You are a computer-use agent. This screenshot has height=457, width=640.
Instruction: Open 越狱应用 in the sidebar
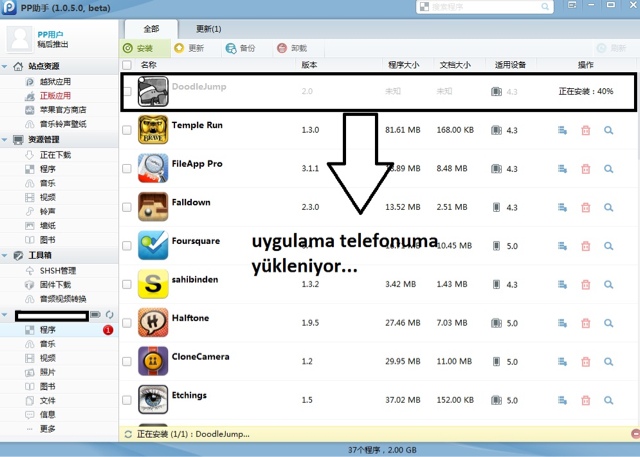click(55, 82)
